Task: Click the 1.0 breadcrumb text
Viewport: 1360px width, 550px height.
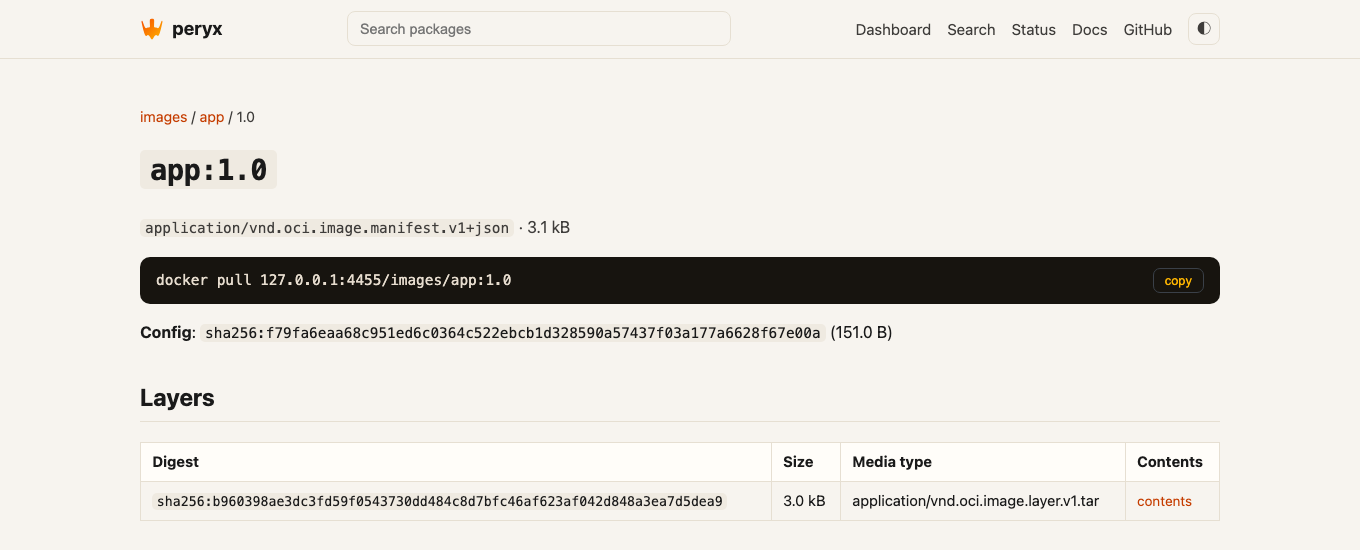Action: pyautogui.click(x=246, y=117)
